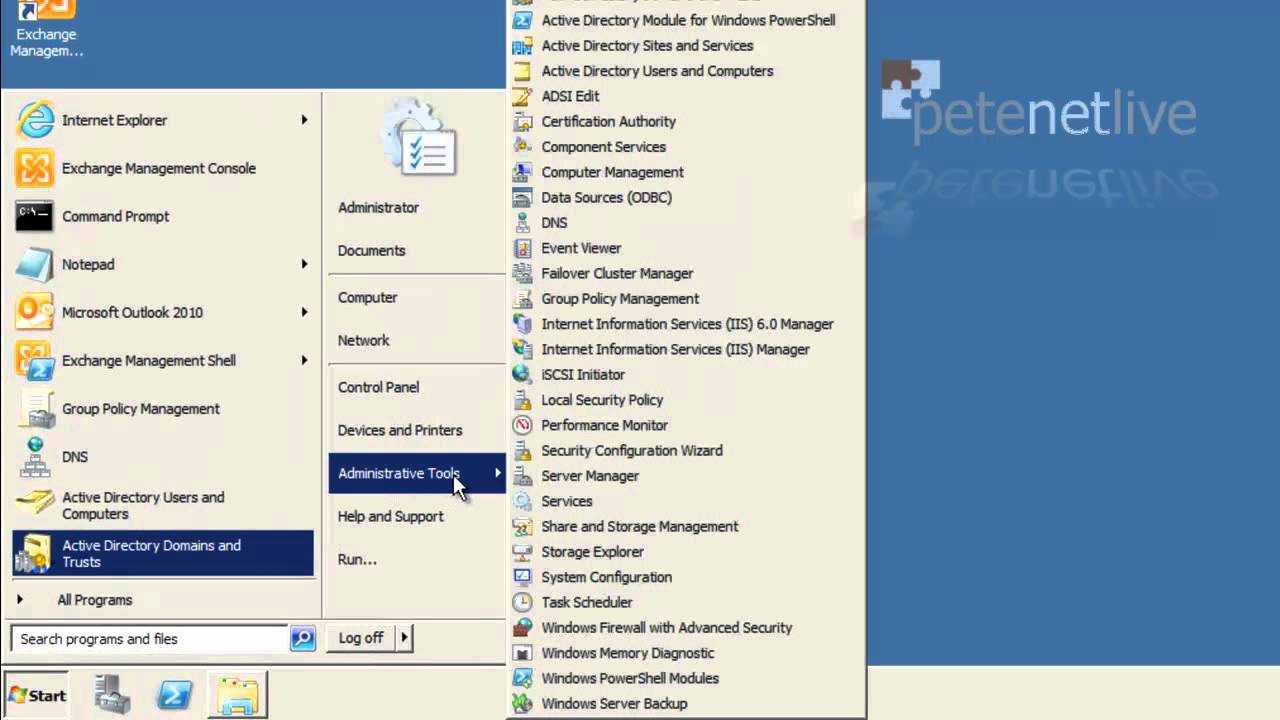Viewport: 1280px width, 720px height.
Task: Open Server Manager from Administrative Tools
Action: (x=590, y=476)
